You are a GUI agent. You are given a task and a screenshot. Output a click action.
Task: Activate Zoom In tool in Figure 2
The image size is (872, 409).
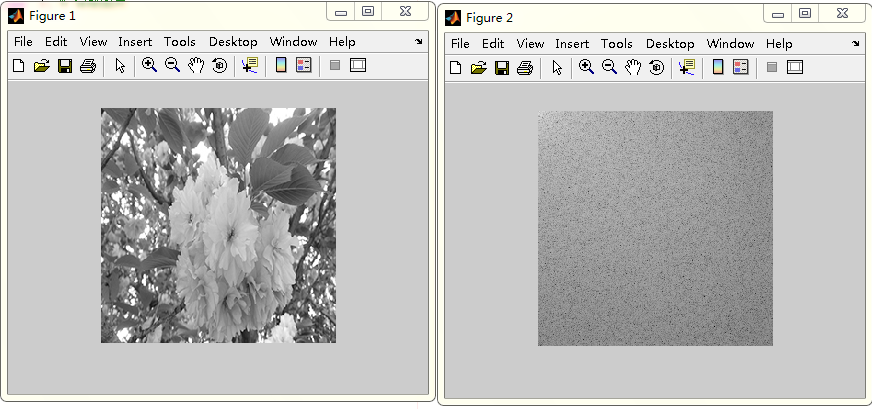tap(586, 67)
